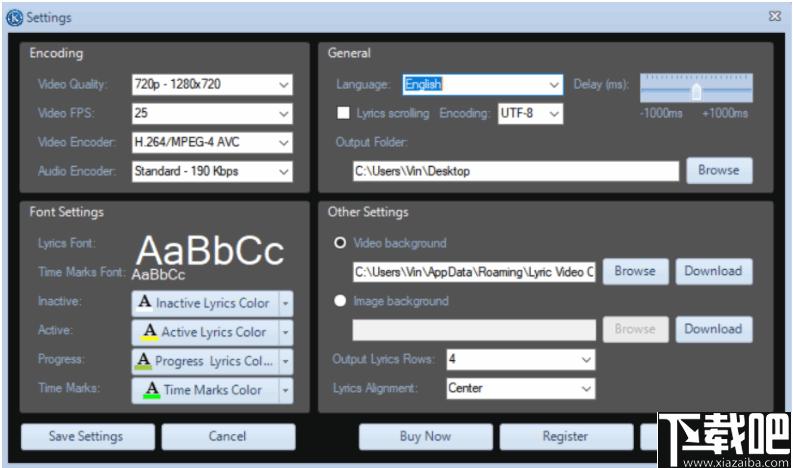The width and height of the screenshot is (793, 468).
Task: Click the large AaBbCc Lyrics Font preview
Action: click(210, 250)
